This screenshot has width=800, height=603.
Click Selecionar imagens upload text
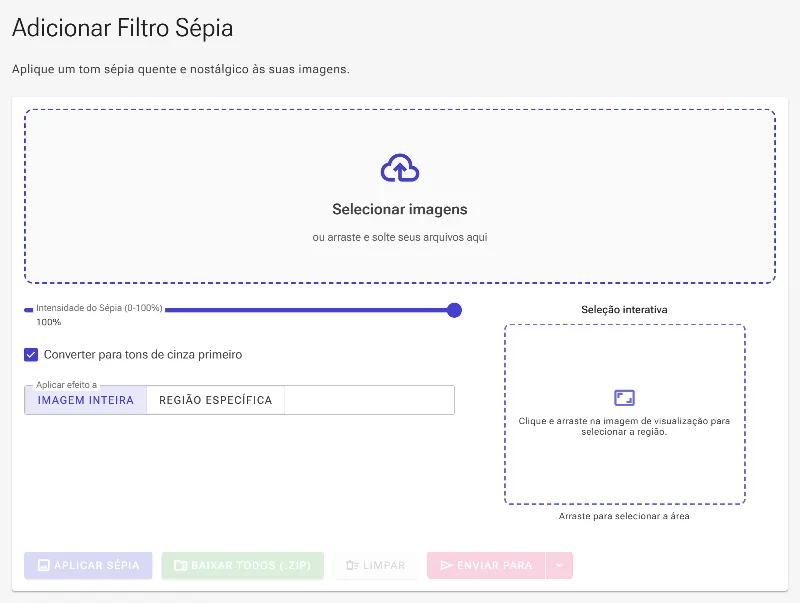click(400, 209)
